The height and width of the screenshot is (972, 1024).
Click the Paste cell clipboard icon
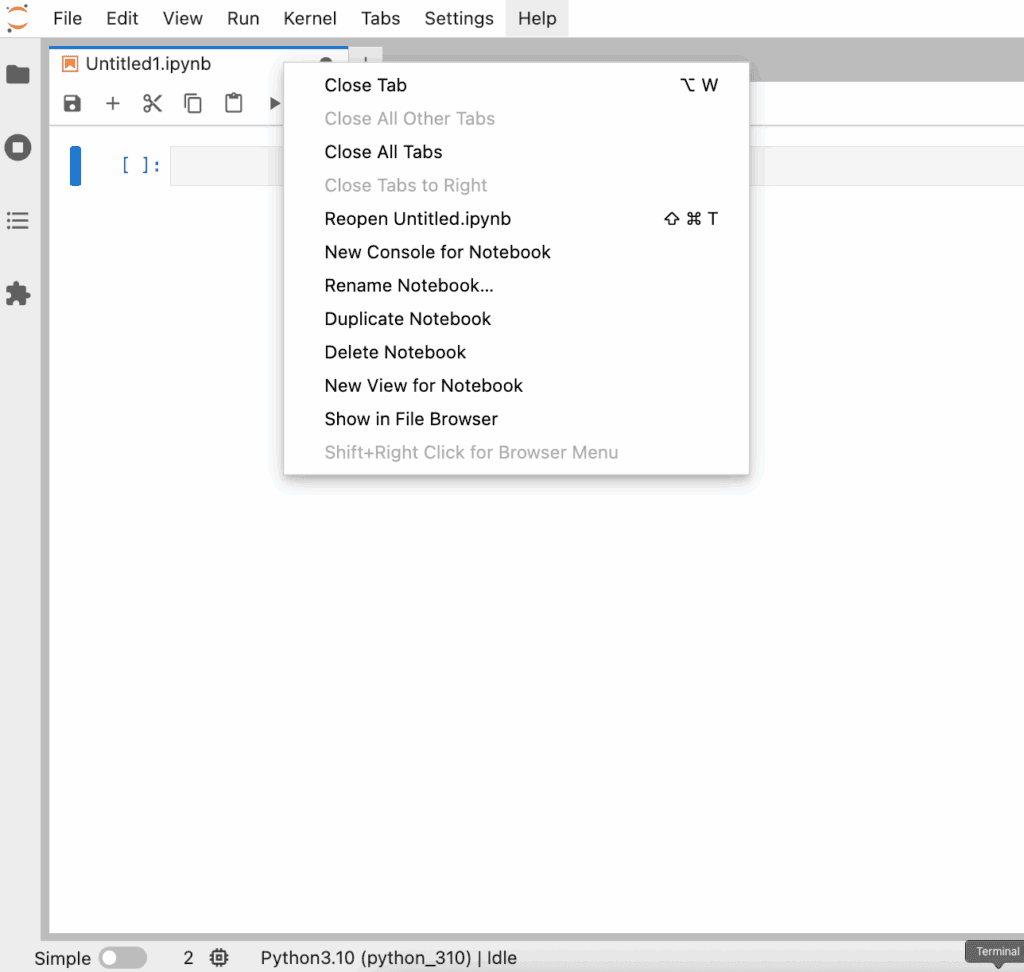tap(234, 104)
